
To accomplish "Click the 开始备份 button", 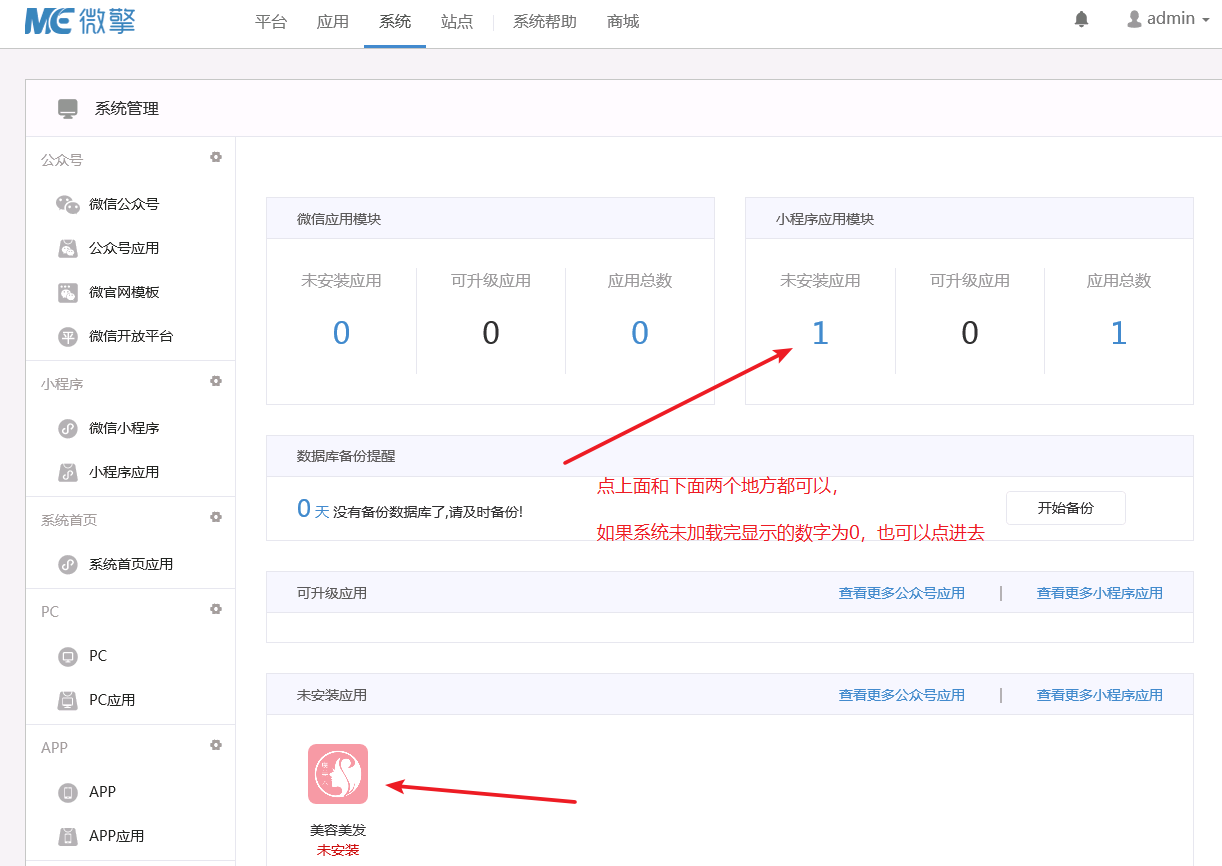I will point(1066,508).
